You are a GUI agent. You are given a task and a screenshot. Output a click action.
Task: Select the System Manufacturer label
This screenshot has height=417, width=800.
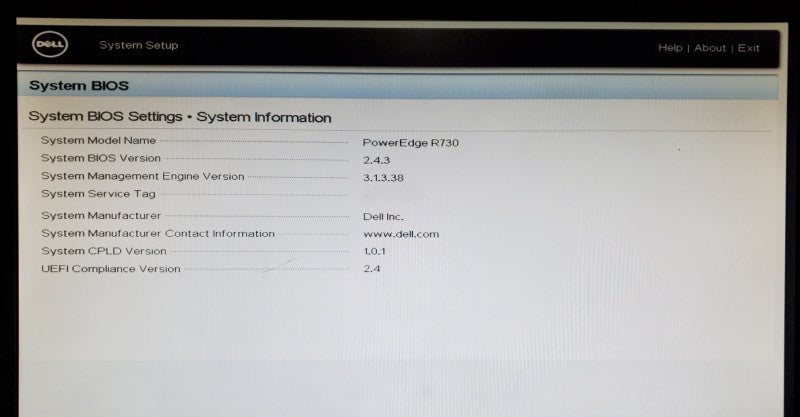tap(101, 215)
